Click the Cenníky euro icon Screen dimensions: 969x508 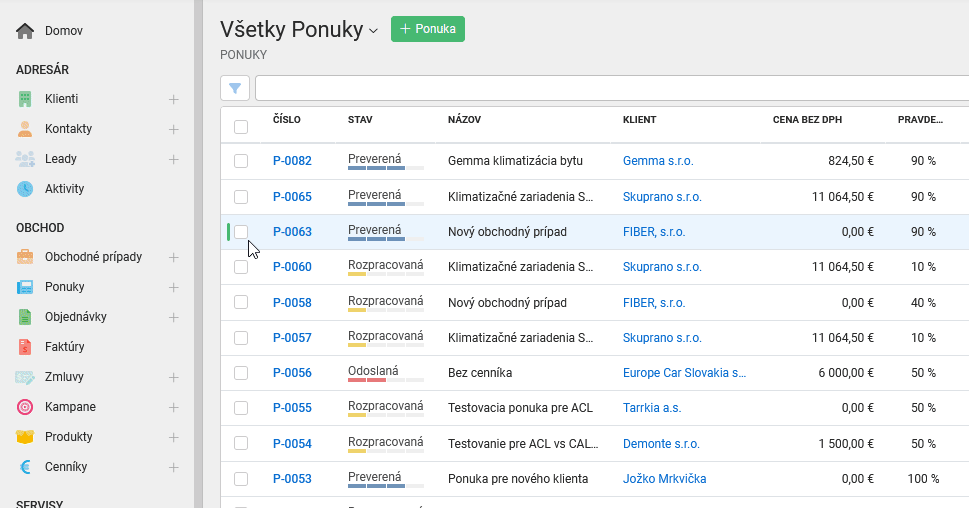click(25, 467)
